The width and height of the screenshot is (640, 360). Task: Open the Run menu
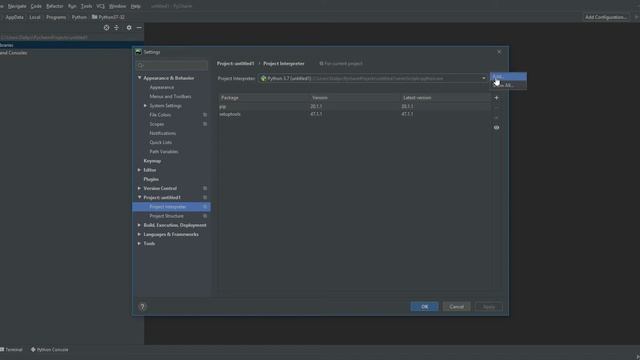point(72,6)
